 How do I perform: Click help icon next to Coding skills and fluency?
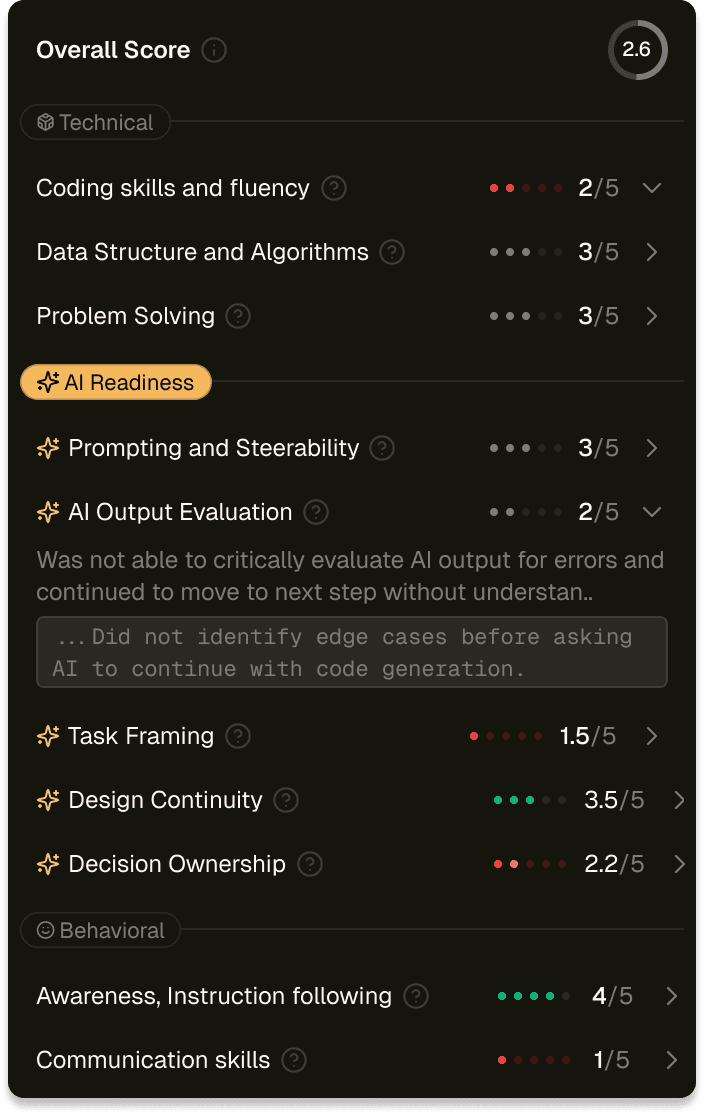334,188
